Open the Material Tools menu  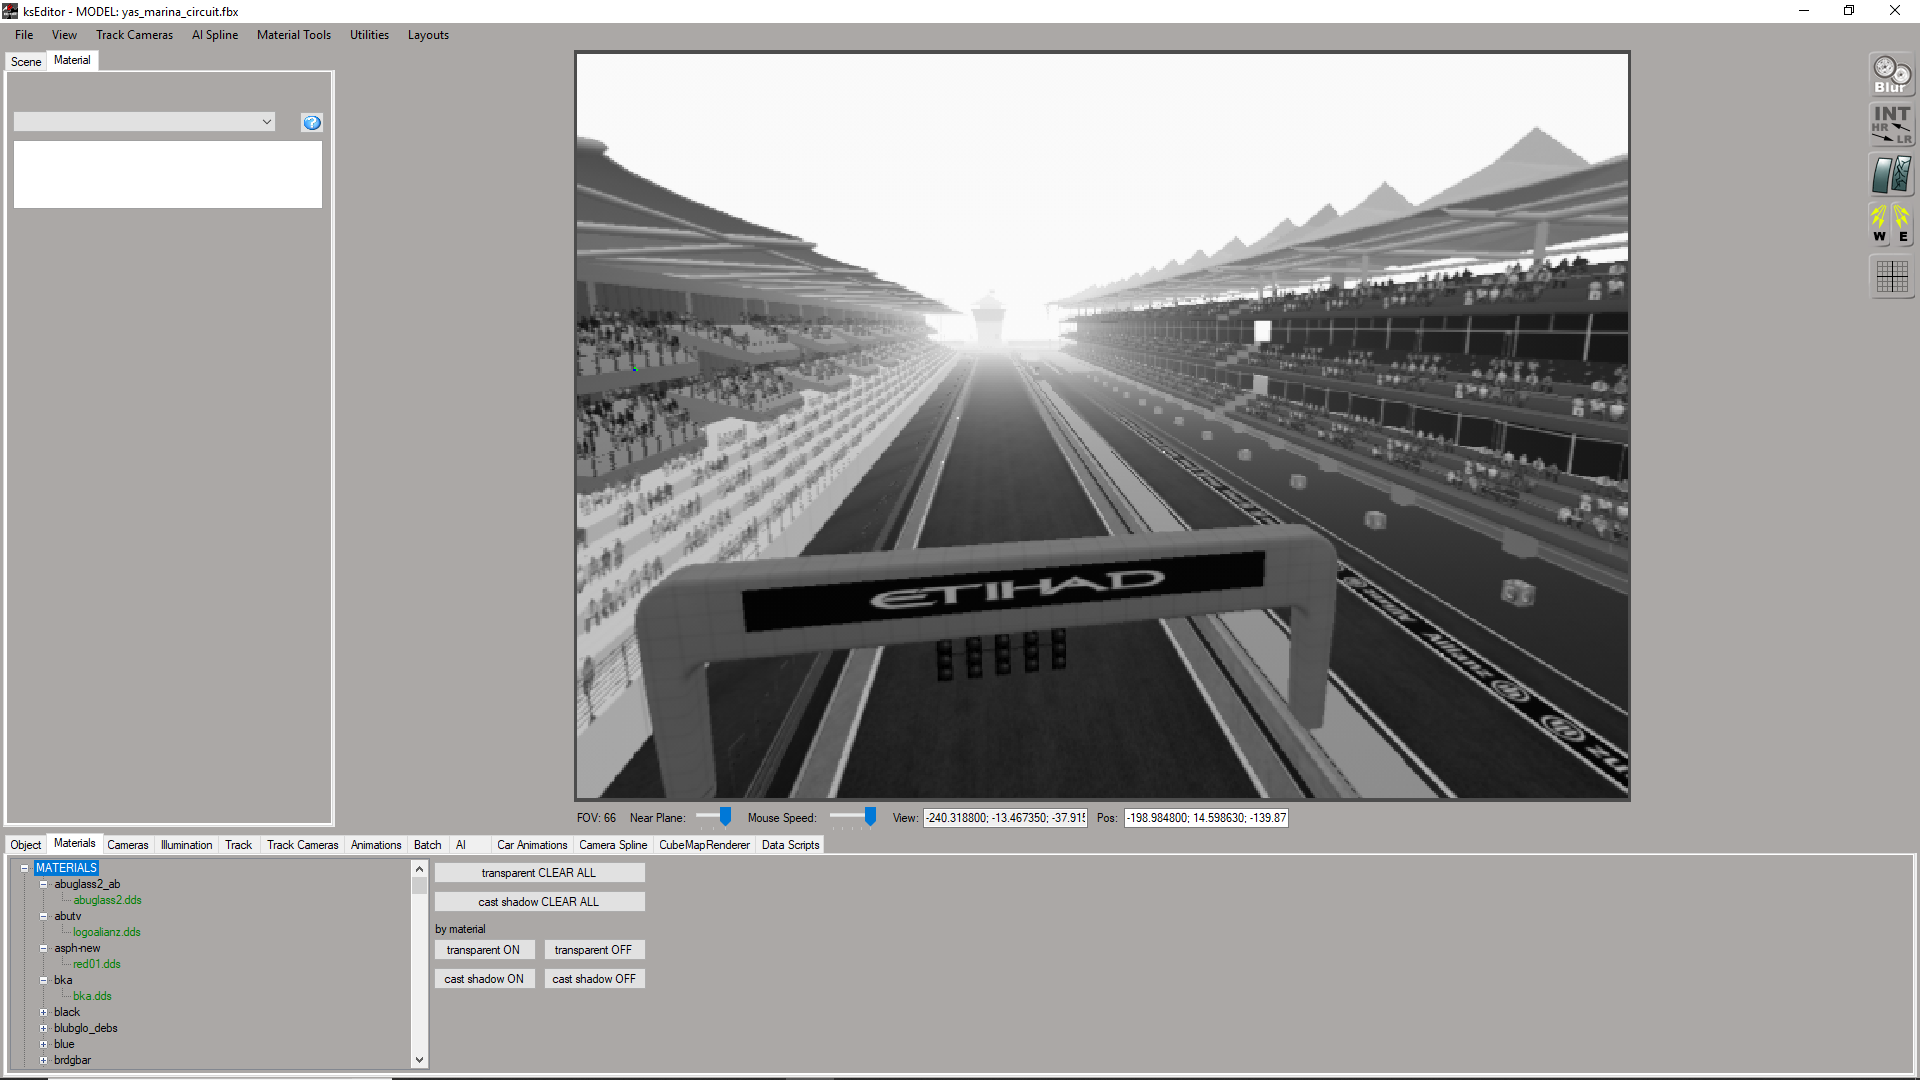pos(294,35)
